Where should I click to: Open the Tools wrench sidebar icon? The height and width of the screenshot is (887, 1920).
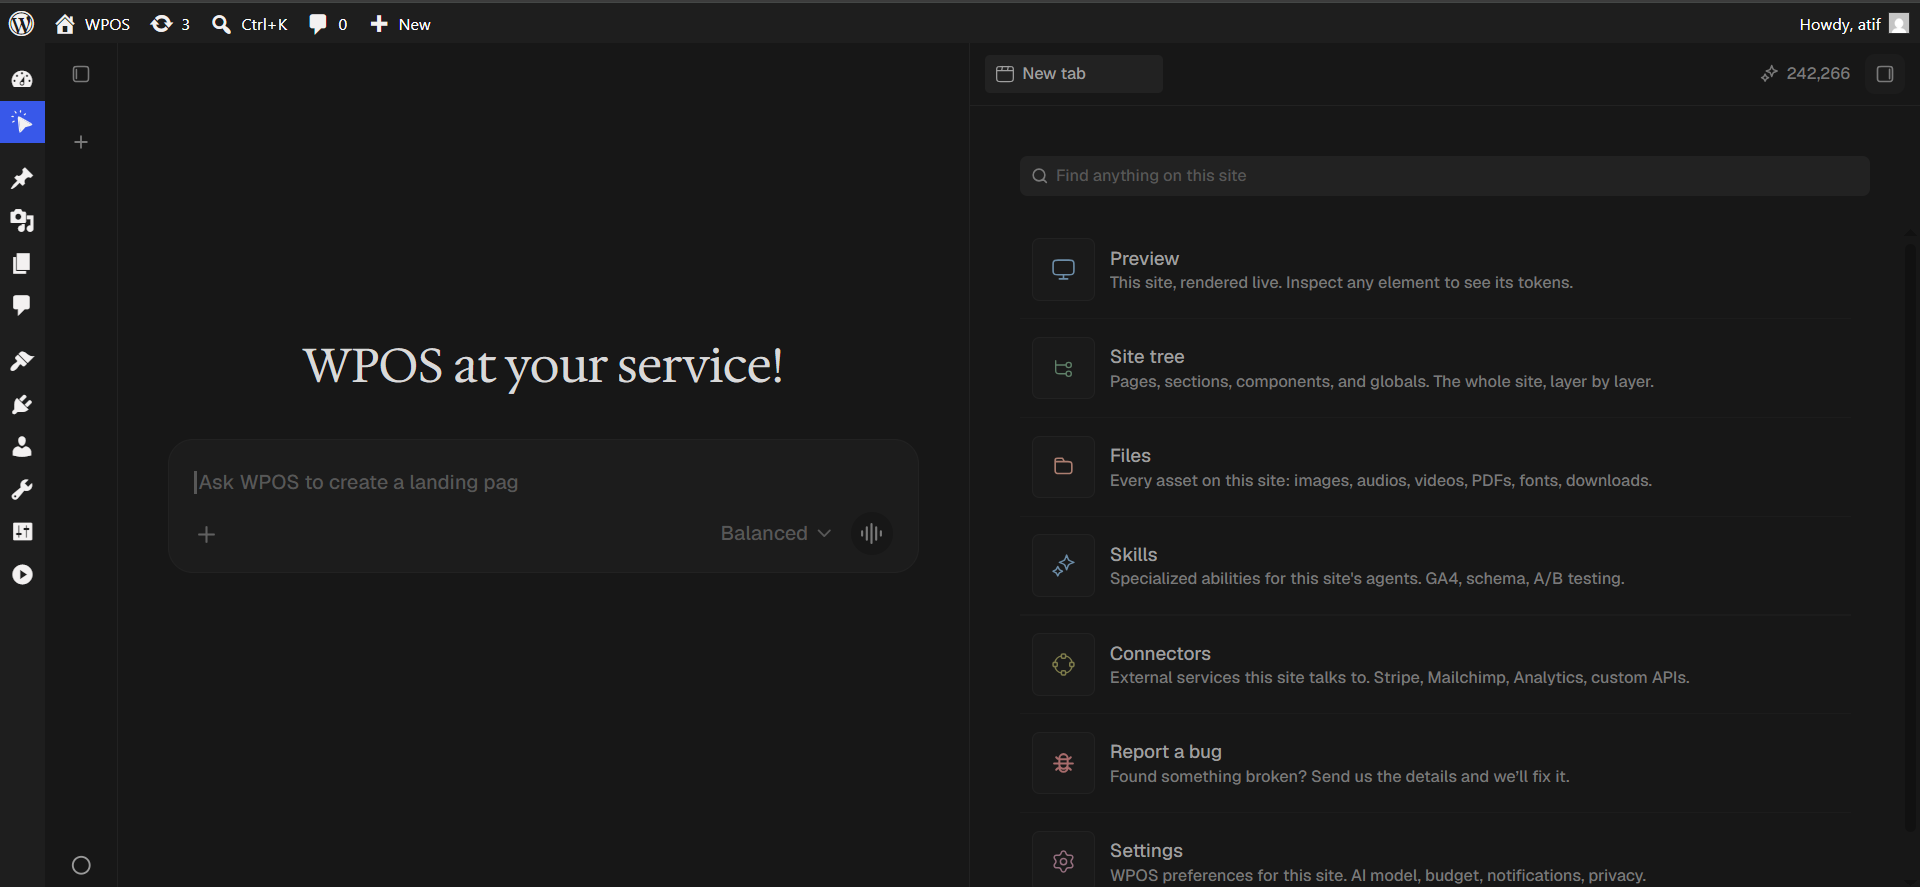(22, 489)
